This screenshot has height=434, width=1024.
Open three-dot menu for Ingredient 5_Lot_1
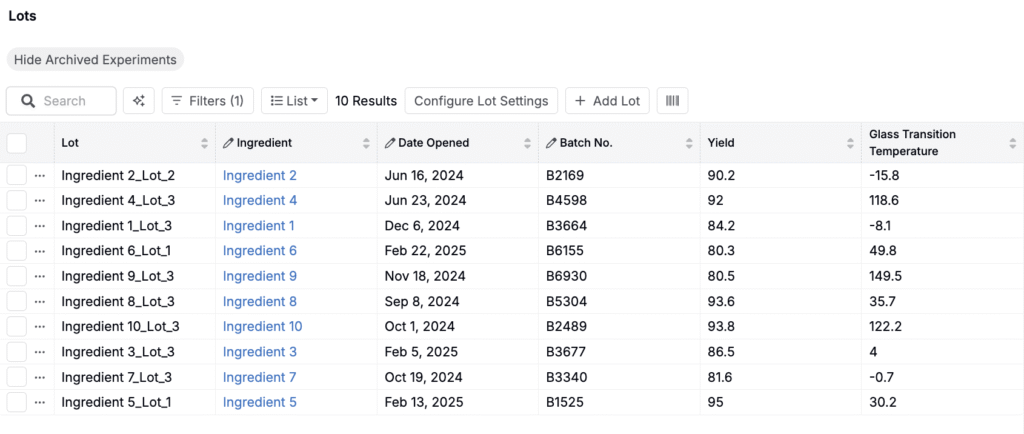(40, 402)
